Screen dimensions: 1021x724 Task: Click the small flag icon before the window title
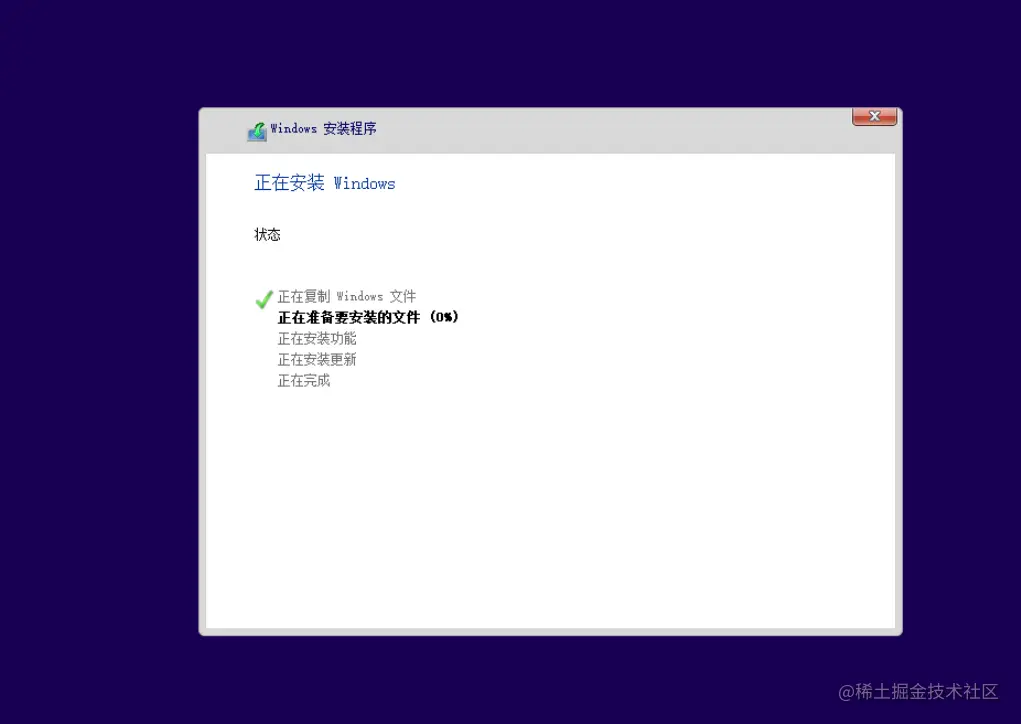tap(257, 130)
